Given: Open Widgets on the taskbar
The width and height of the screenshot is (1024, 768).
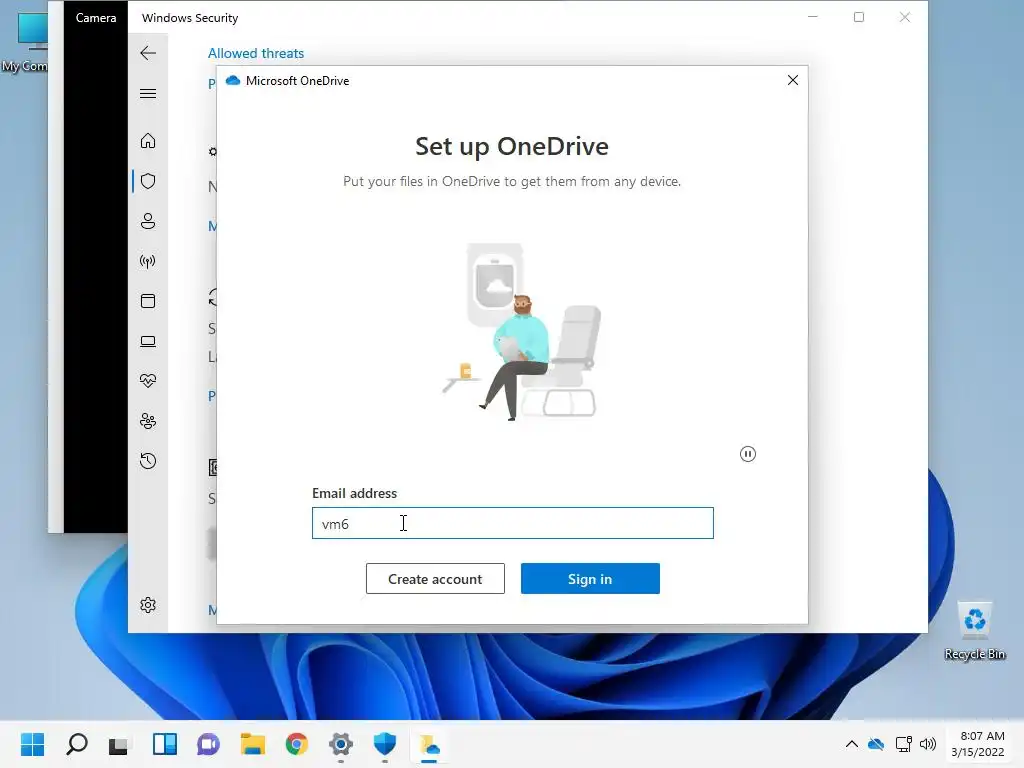Looking at the screenshot, I should click(x=165, y=744).
